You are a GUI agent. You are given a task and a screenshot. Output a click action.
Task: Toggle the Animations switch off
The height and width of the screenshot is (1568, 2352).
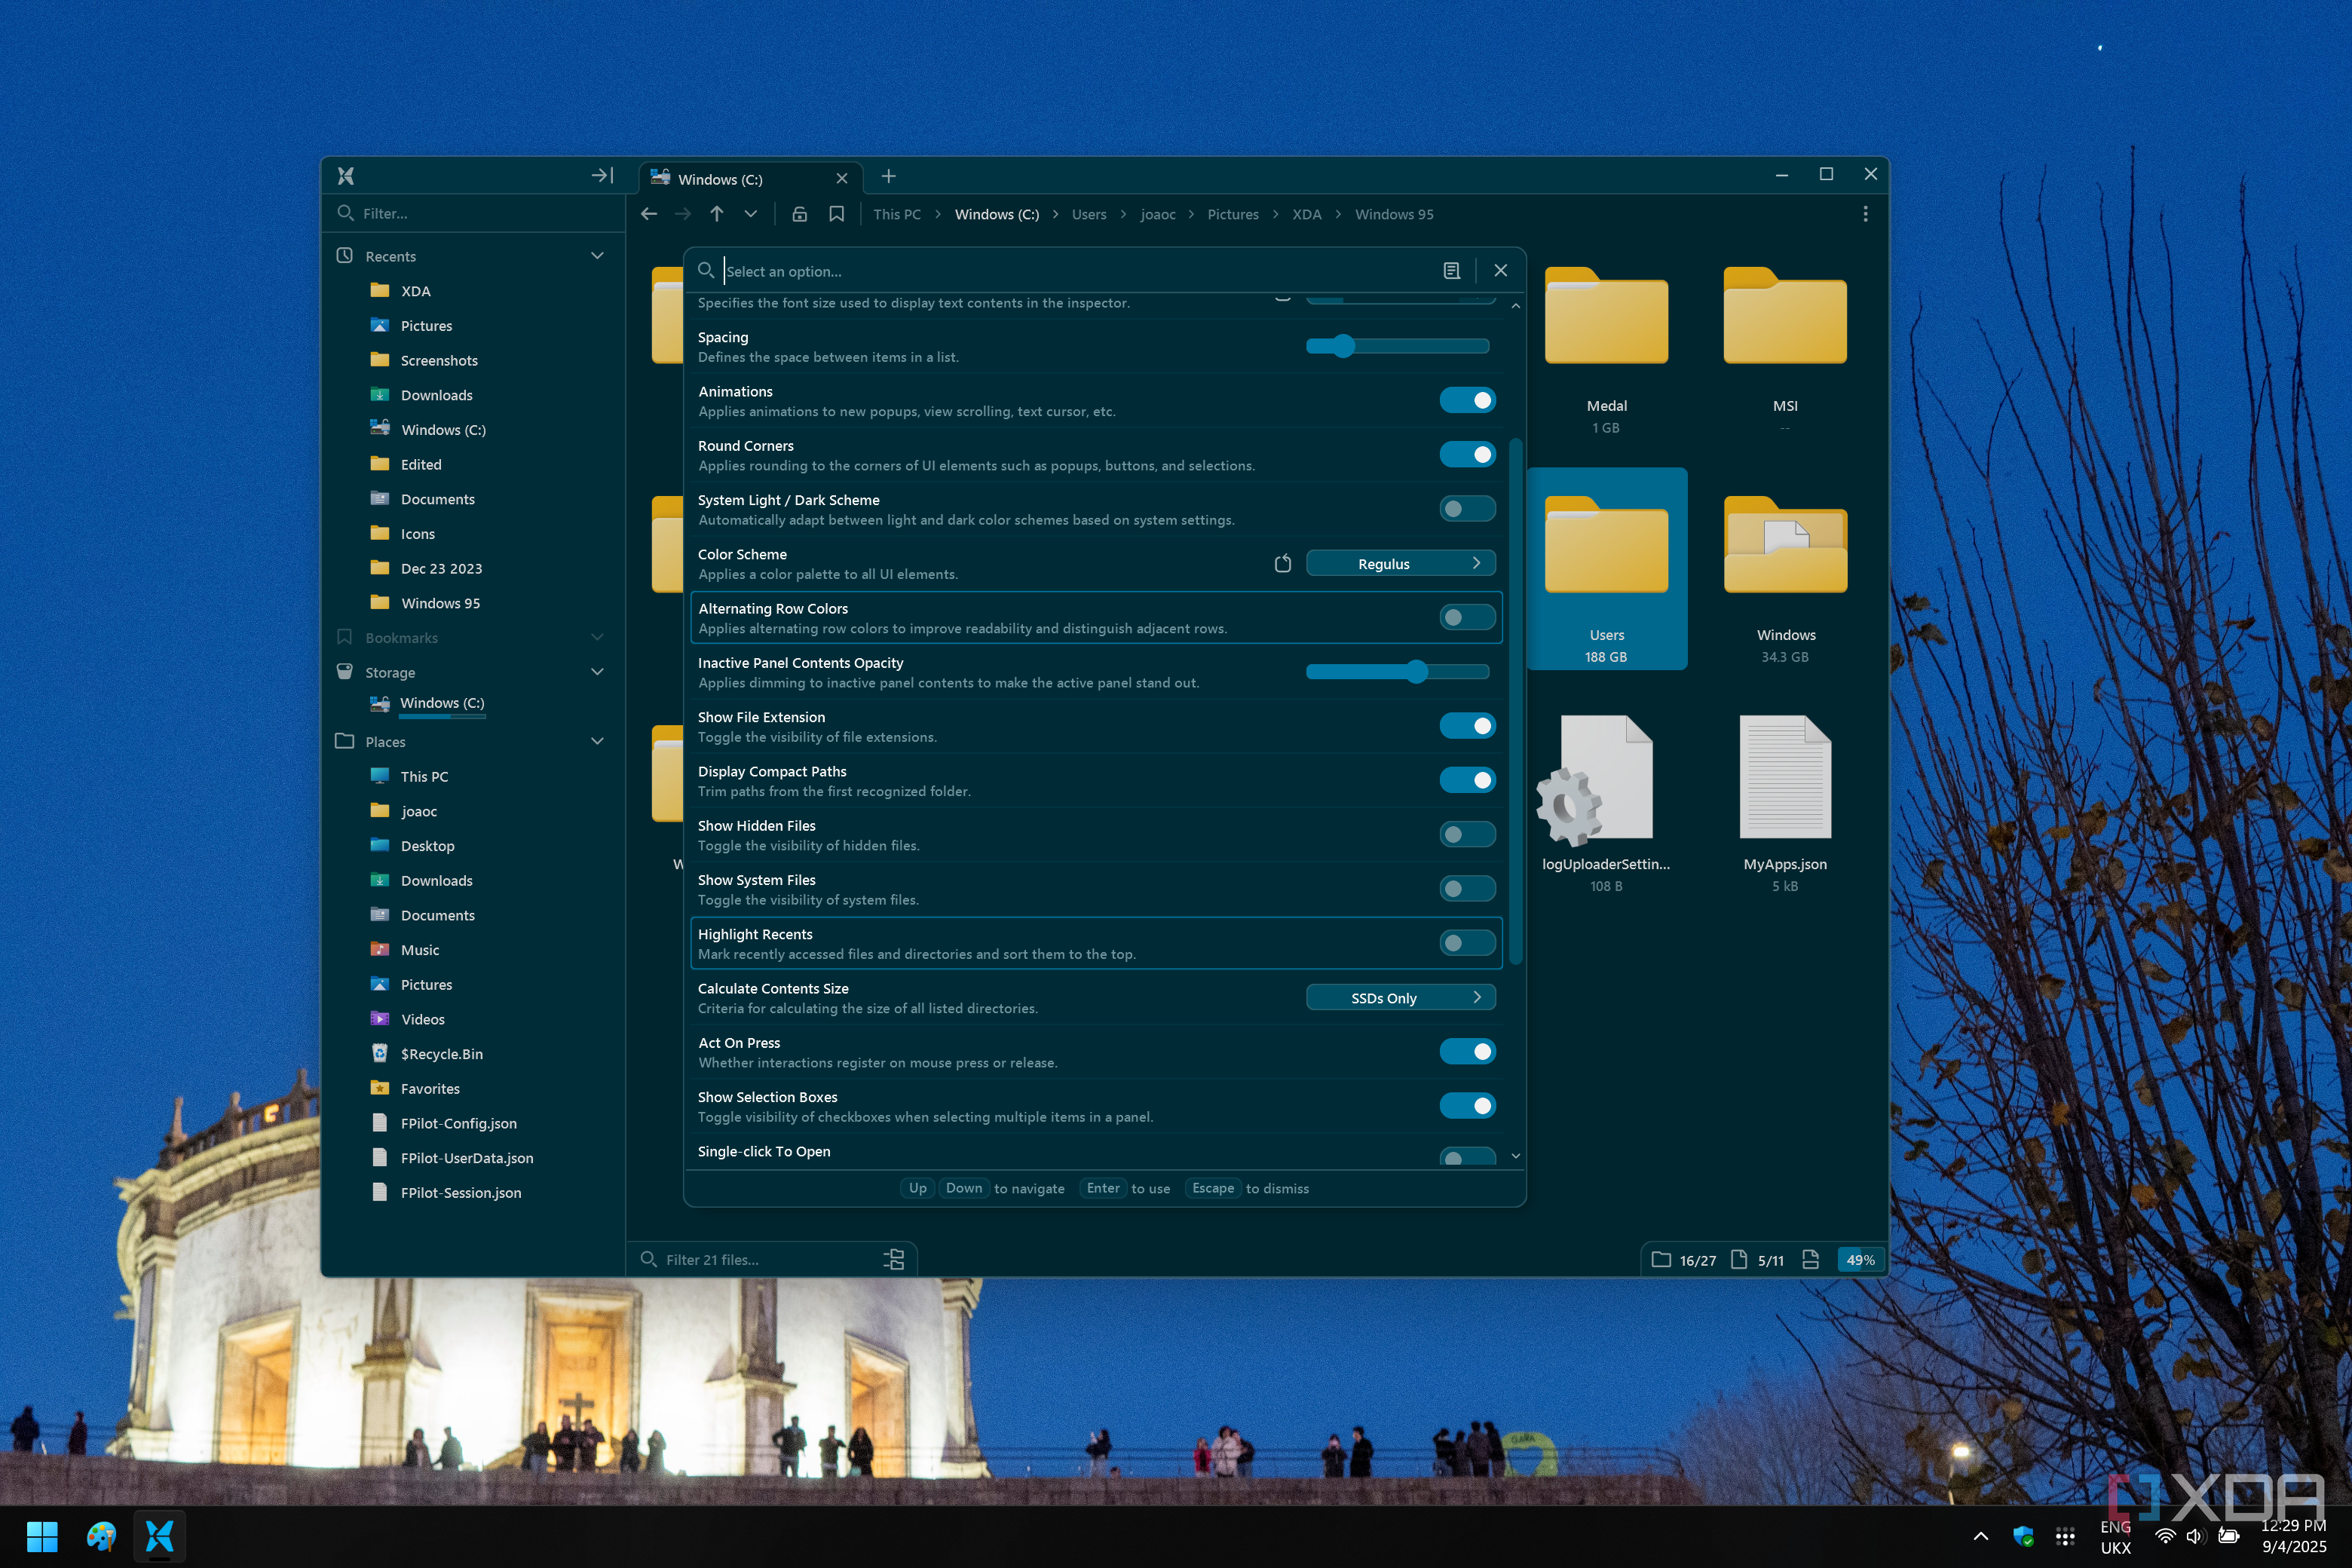(1467, 400)
